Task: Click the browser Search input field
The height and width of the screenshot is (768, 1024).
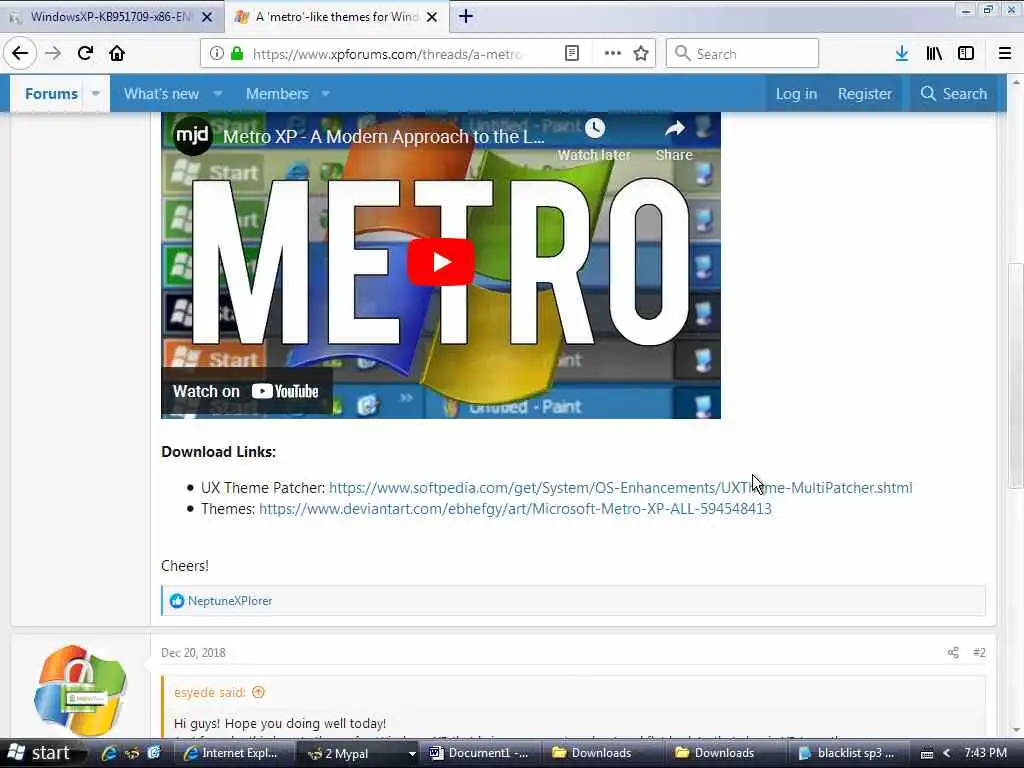Action: (x=742, y=54)
